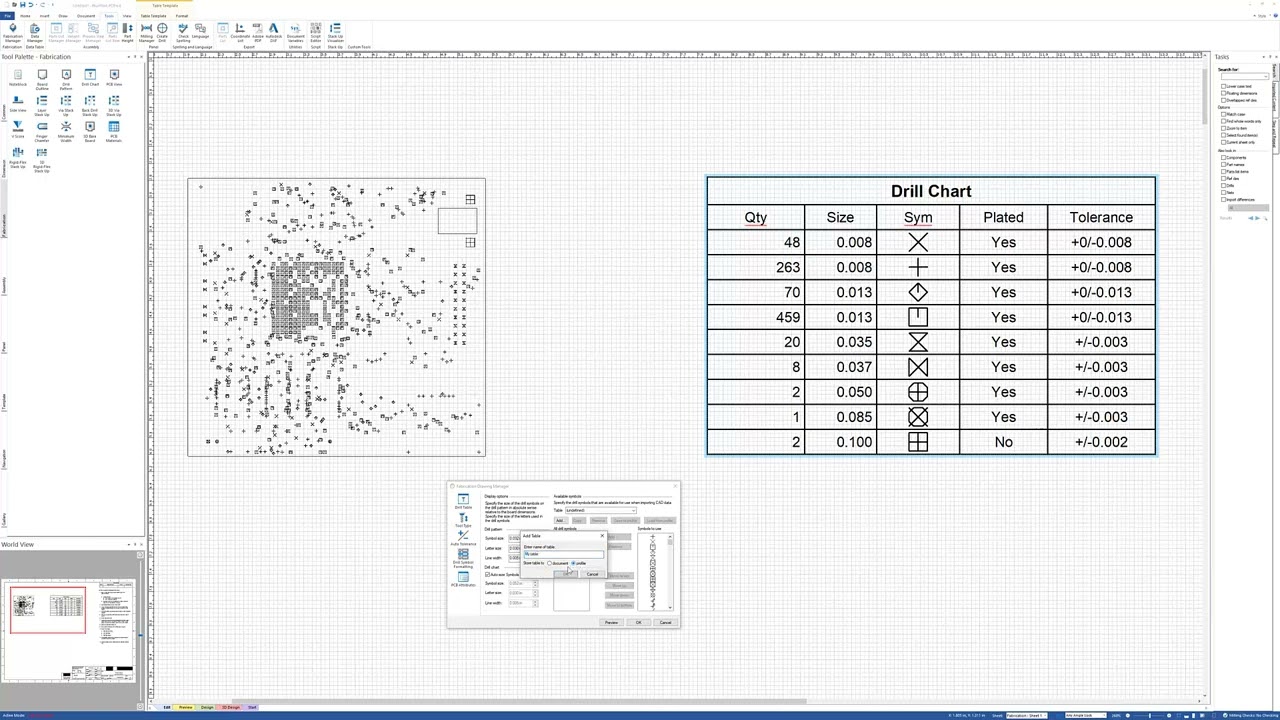Click the Add... button beside Table dropdown
Viewport: 1280px width, 720px height.
(561, 520)
